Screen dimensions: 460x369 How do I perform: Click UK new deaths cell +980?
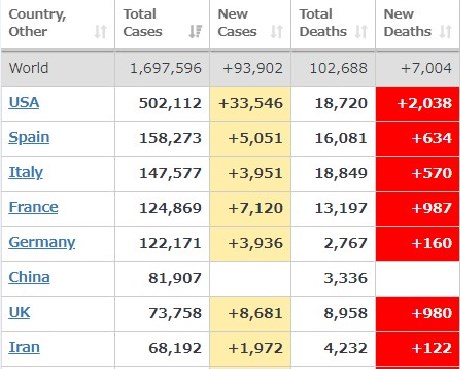click(x=417, y=314)
